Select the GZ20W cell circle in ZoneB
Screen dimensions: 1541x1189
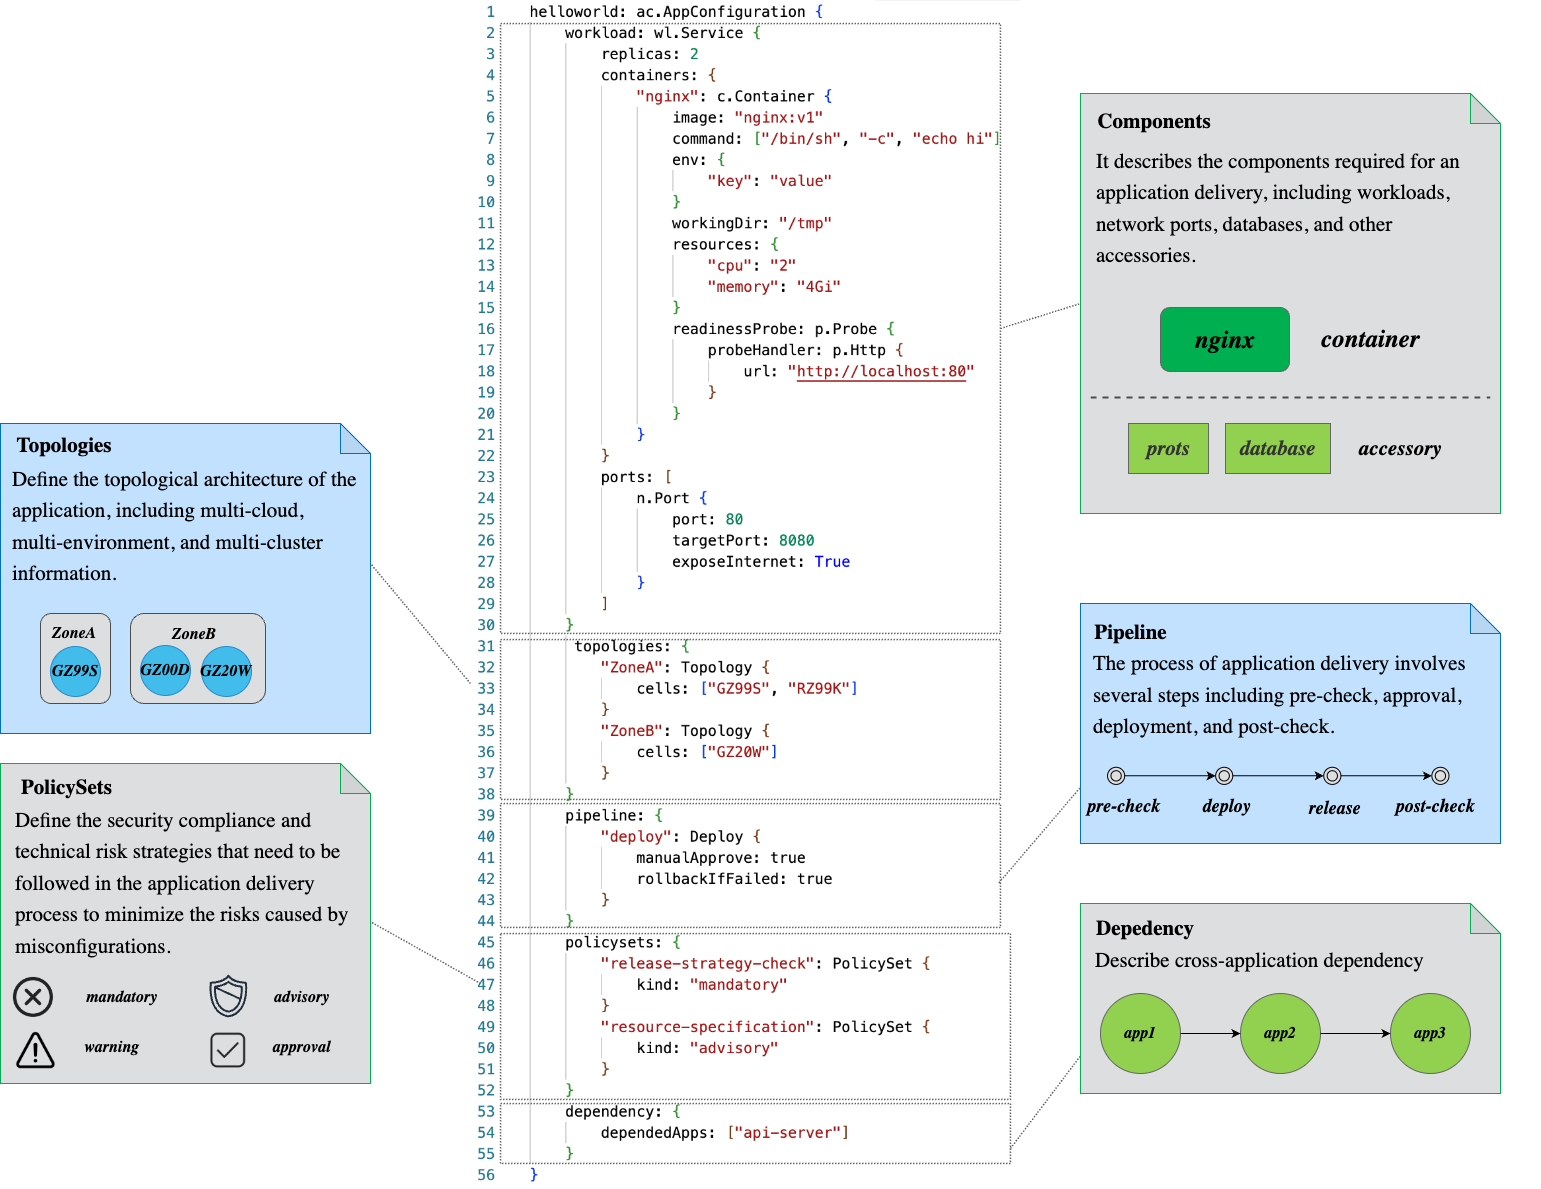pos(226,670)
